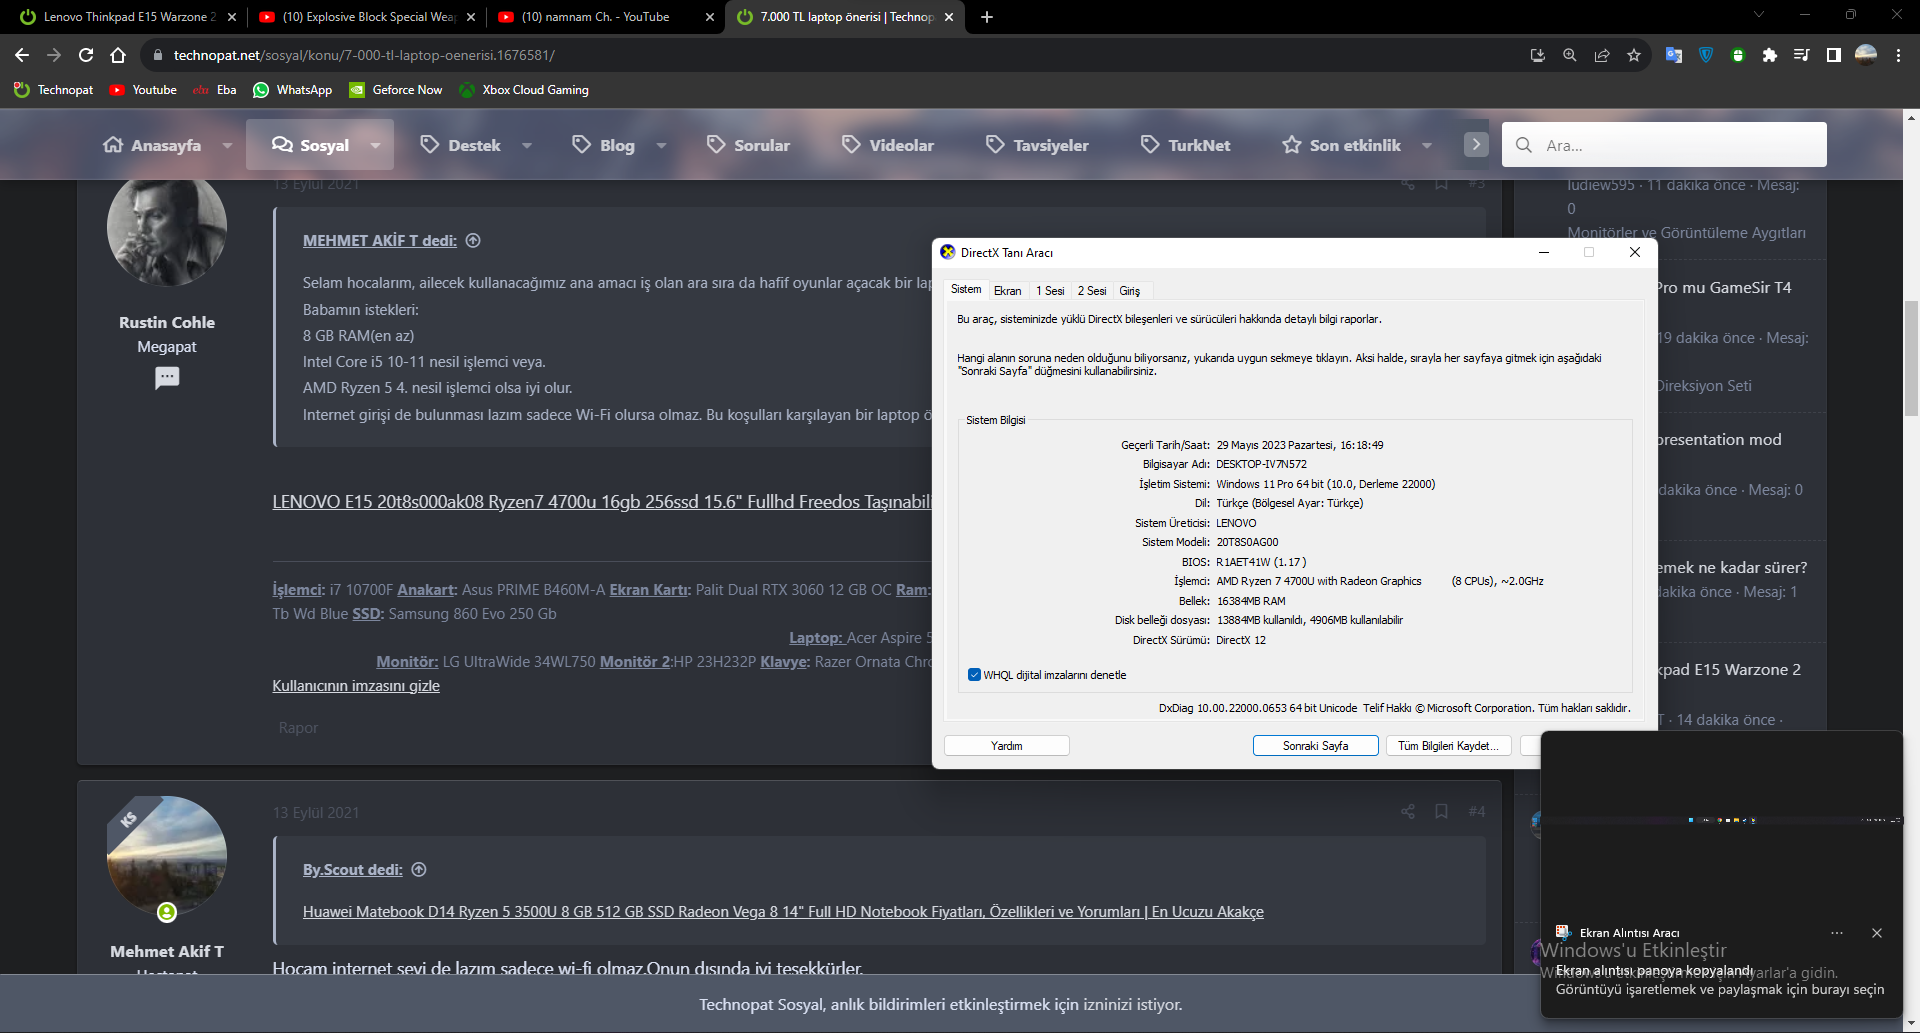Open the Extensions puzzle icon
The height and width of the screenshot is (1033, 1920).
[1770, 55]
